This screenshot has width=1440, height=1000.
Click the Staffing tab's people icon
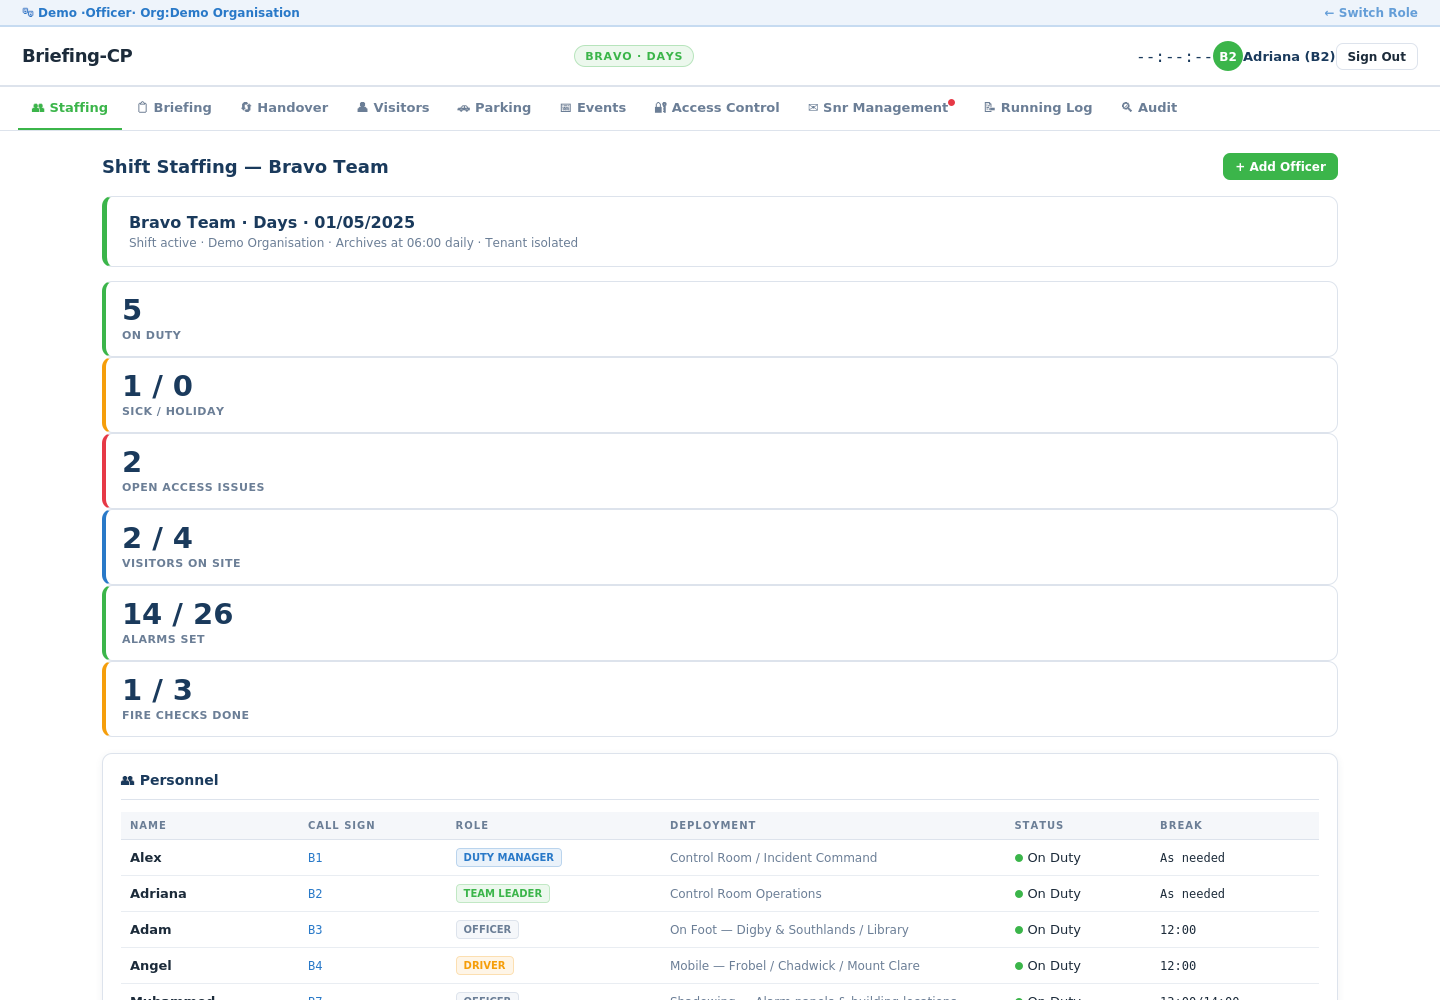coord(38,108)
